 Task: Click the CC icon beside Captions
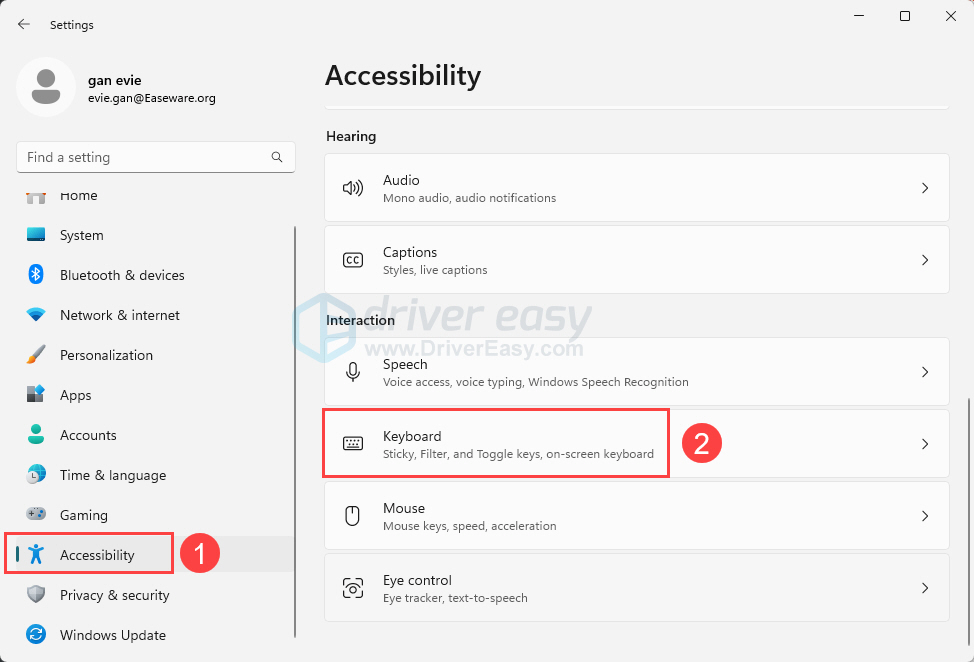[x=353, y=259]
